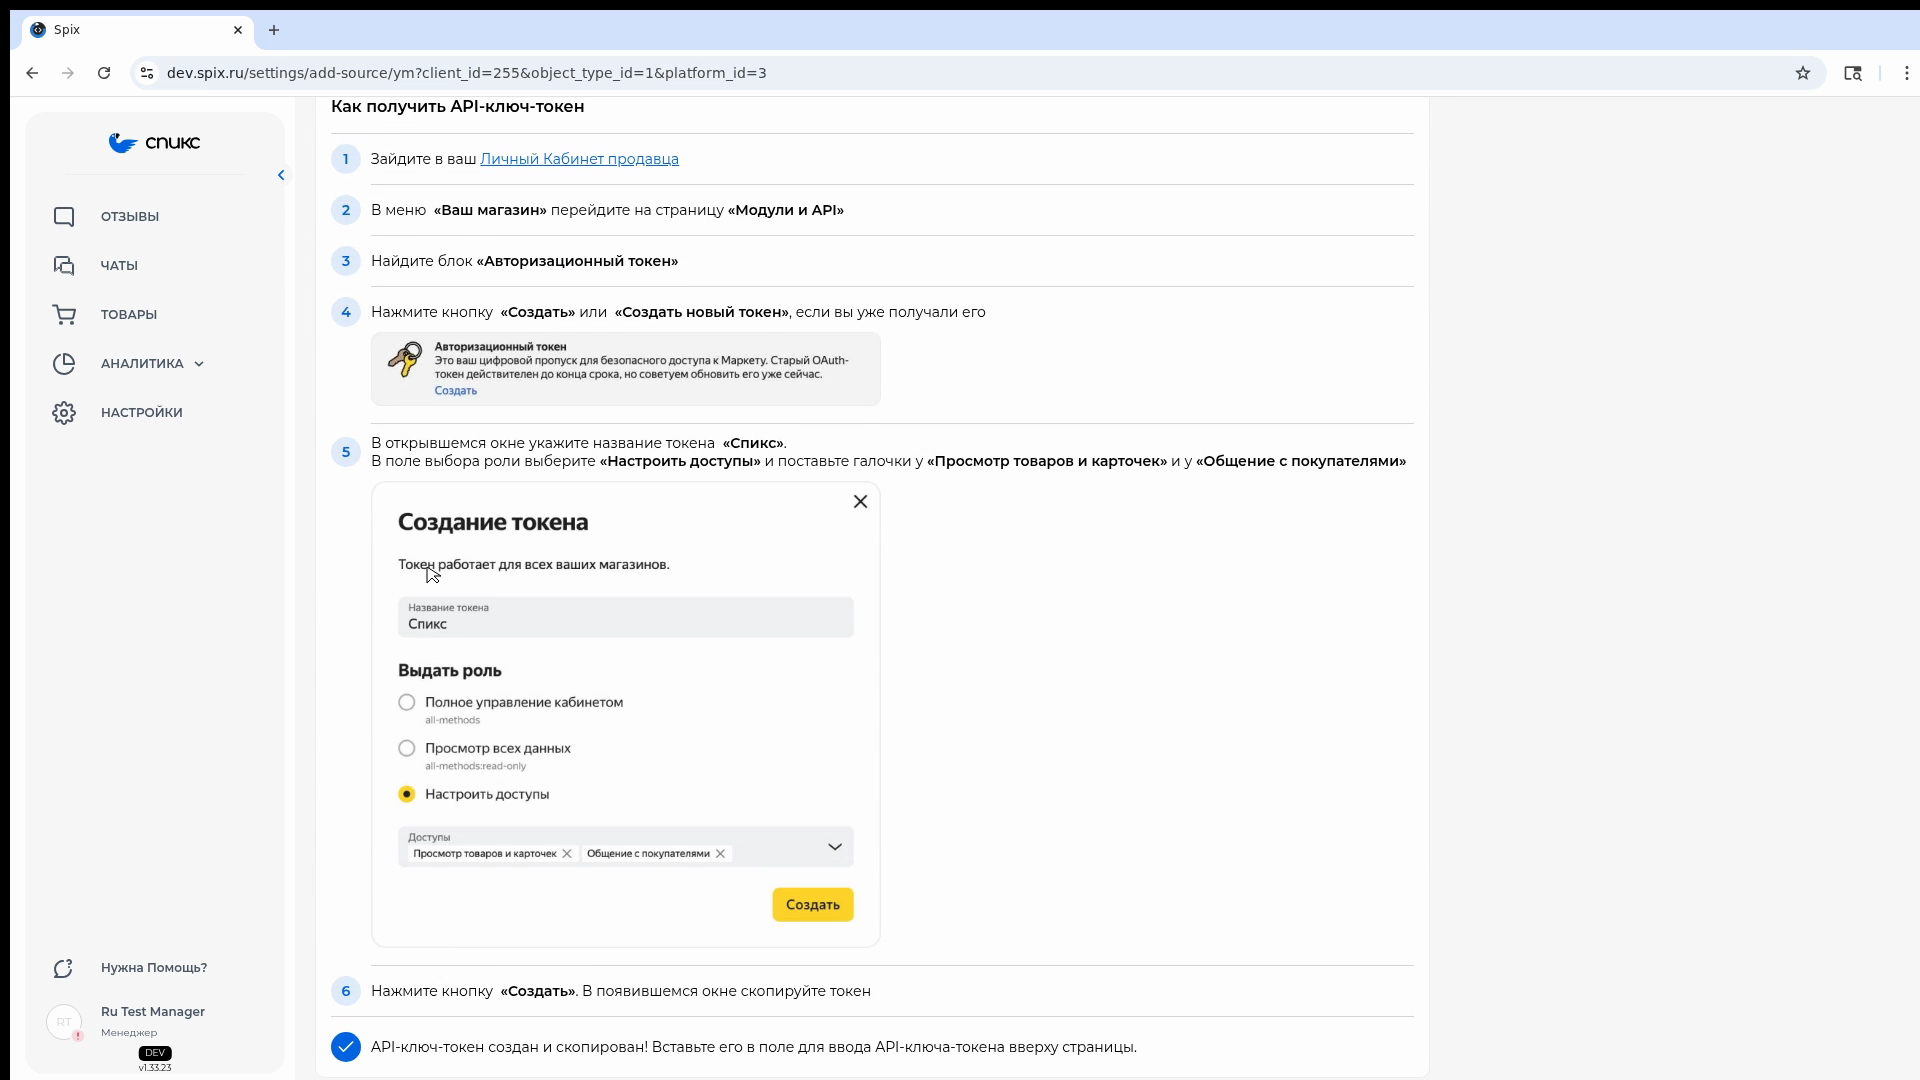Image resolution: width=1920 pixels, height=1080 pixels.
Task: View site information icon in address bar
Action: pos(147,73)
